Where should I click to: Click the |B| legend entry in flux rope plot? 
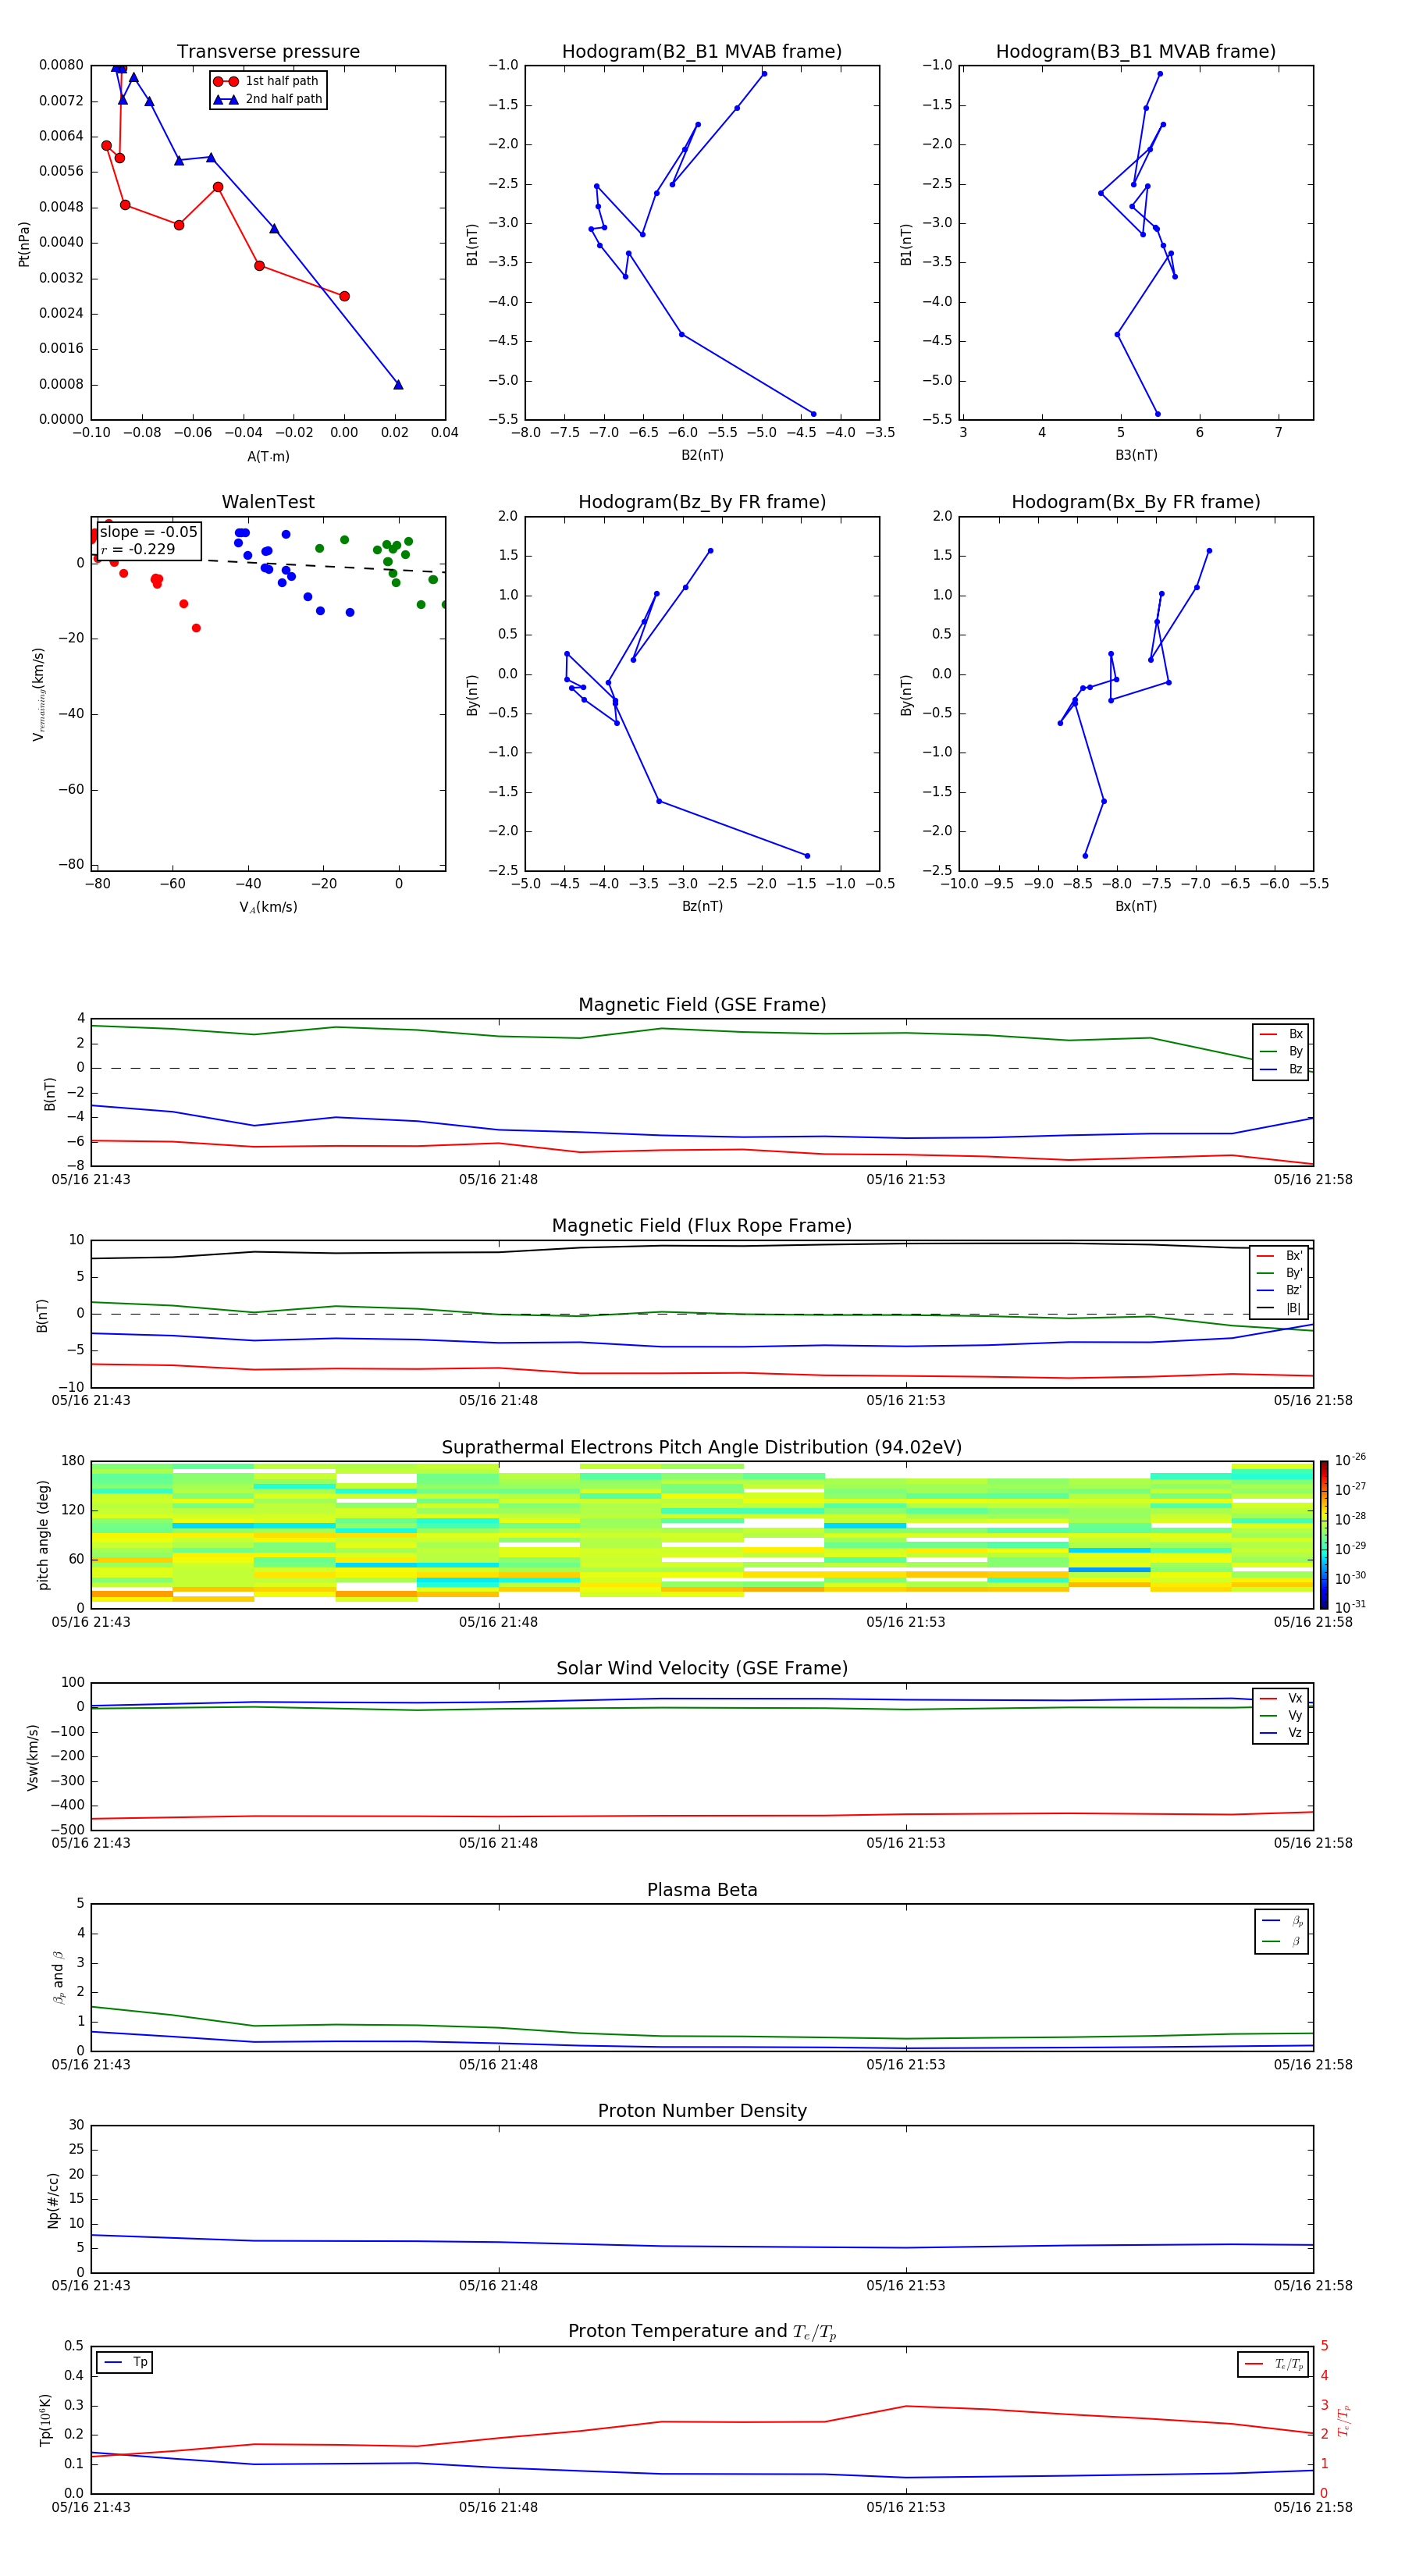click(x=1279, y=1308)
